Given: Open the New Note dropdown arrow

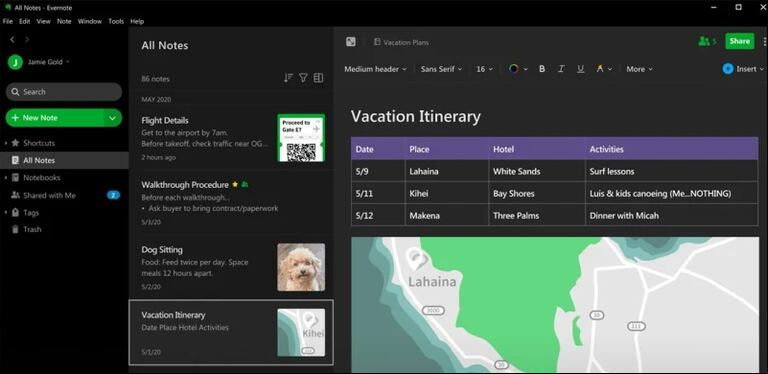Looking at the screenshot, I should (x=113, y=118).
